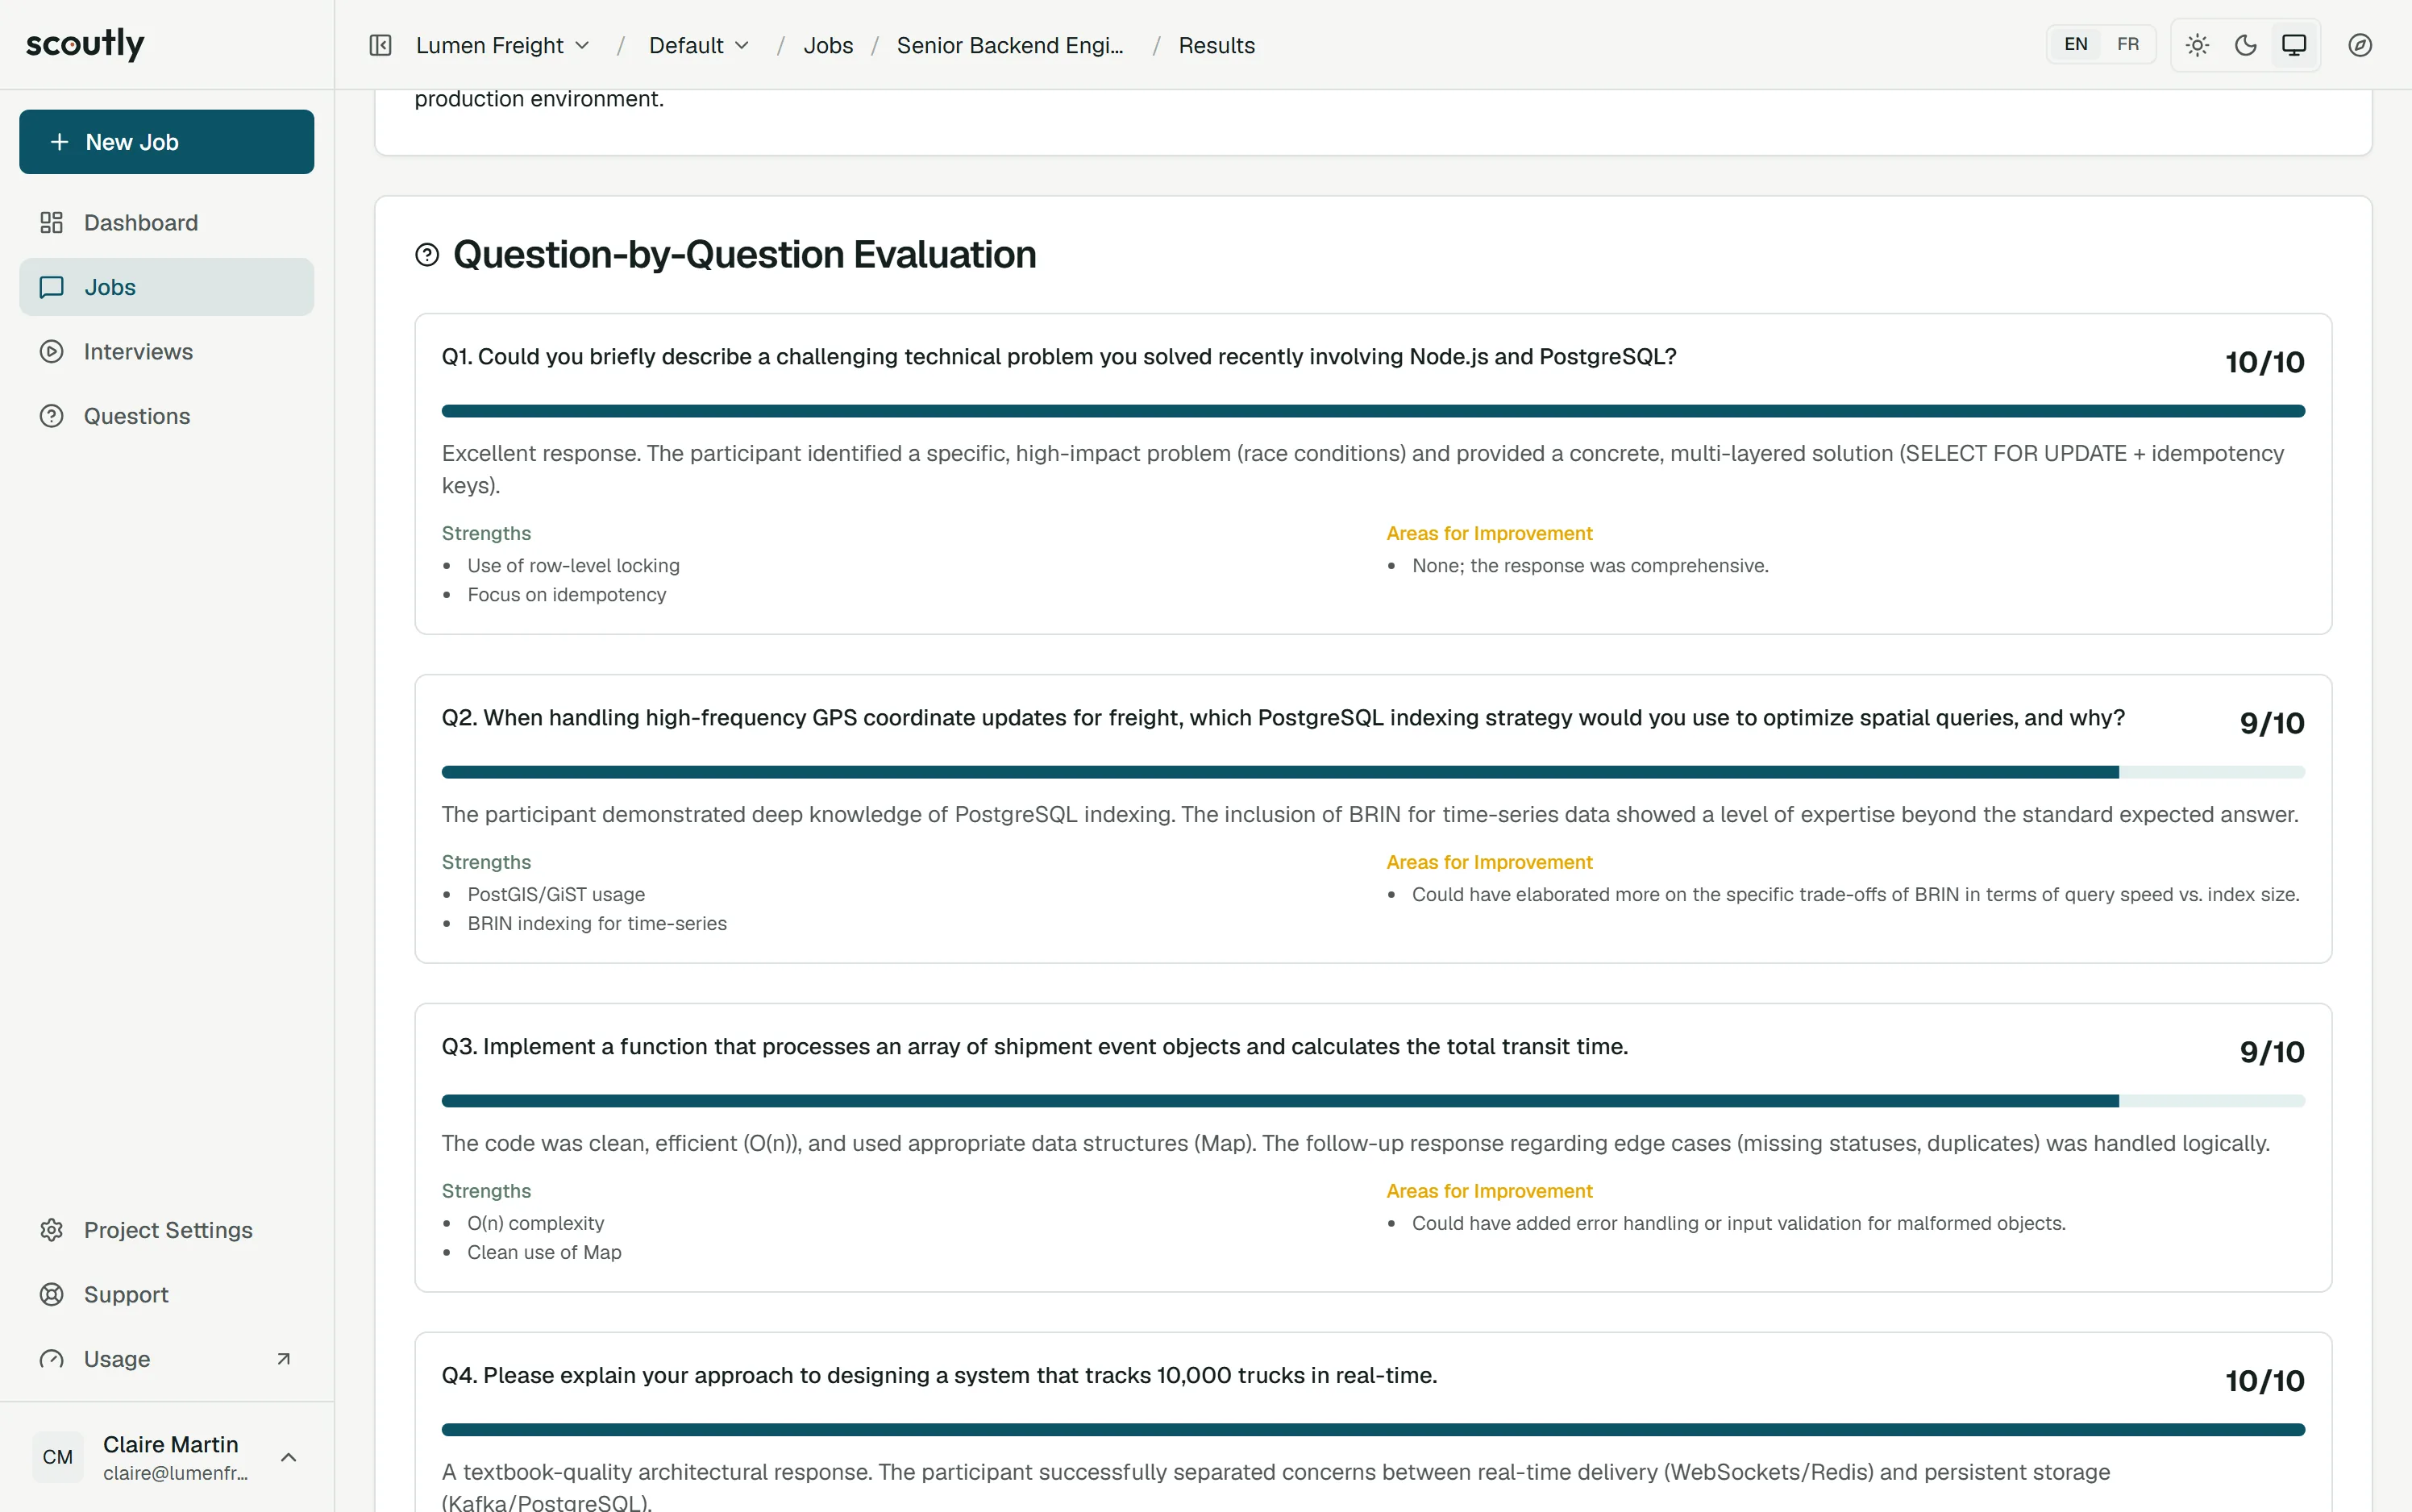The height and width of the screenshot is (1512, 2412).
Task: Switch to dark theme moon icon
Action: pos(2245,45)
